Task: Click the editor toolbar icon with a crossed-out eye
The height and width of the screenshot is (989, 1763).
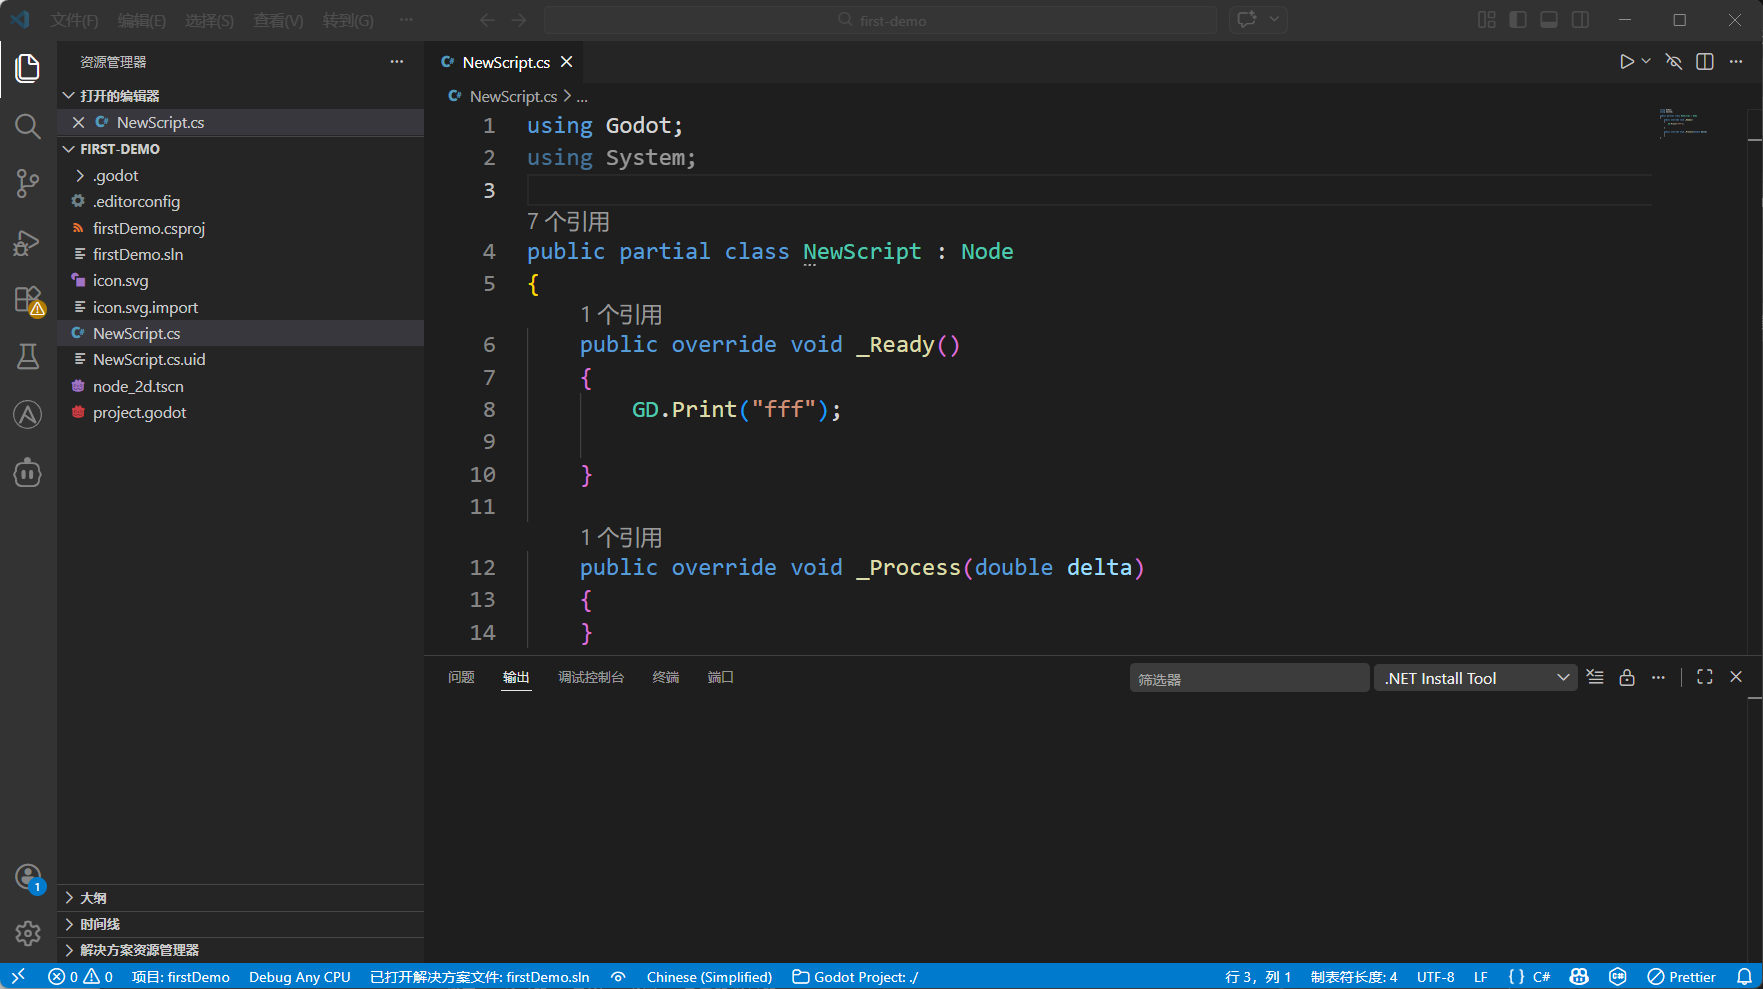Action: (x=1674, y=62)
